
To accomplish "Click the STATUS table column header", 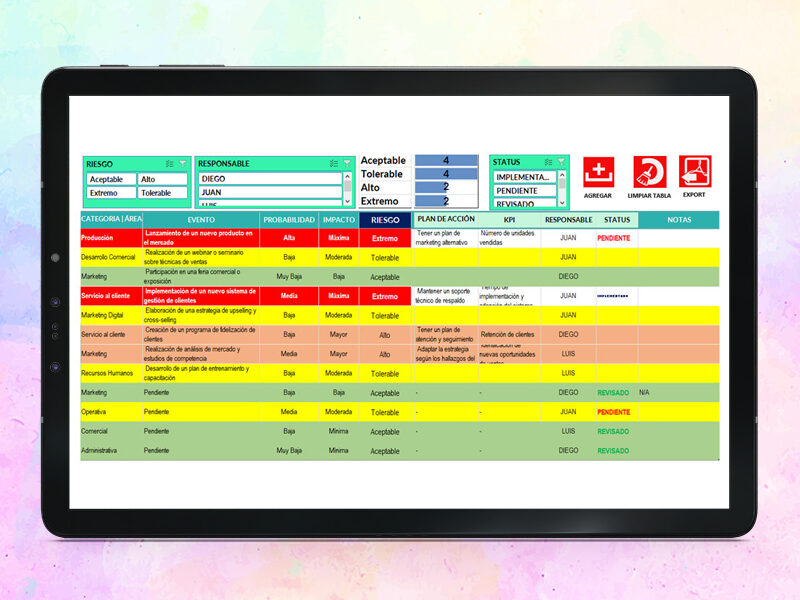I will [617, 219].
